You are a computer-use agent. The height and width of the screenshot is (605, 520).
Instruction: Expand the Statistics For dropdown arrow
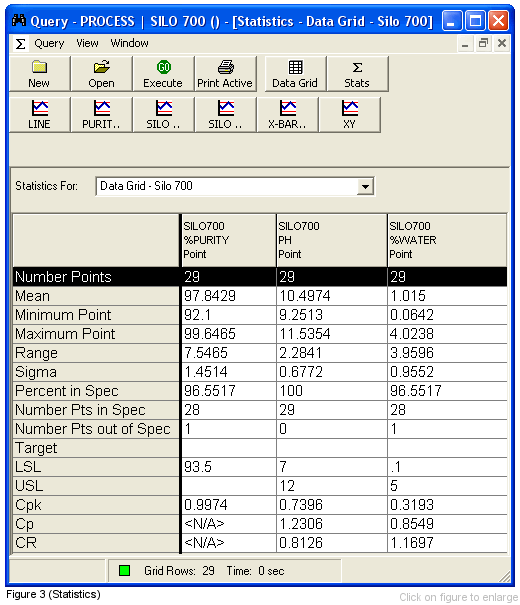coord(365,187)
